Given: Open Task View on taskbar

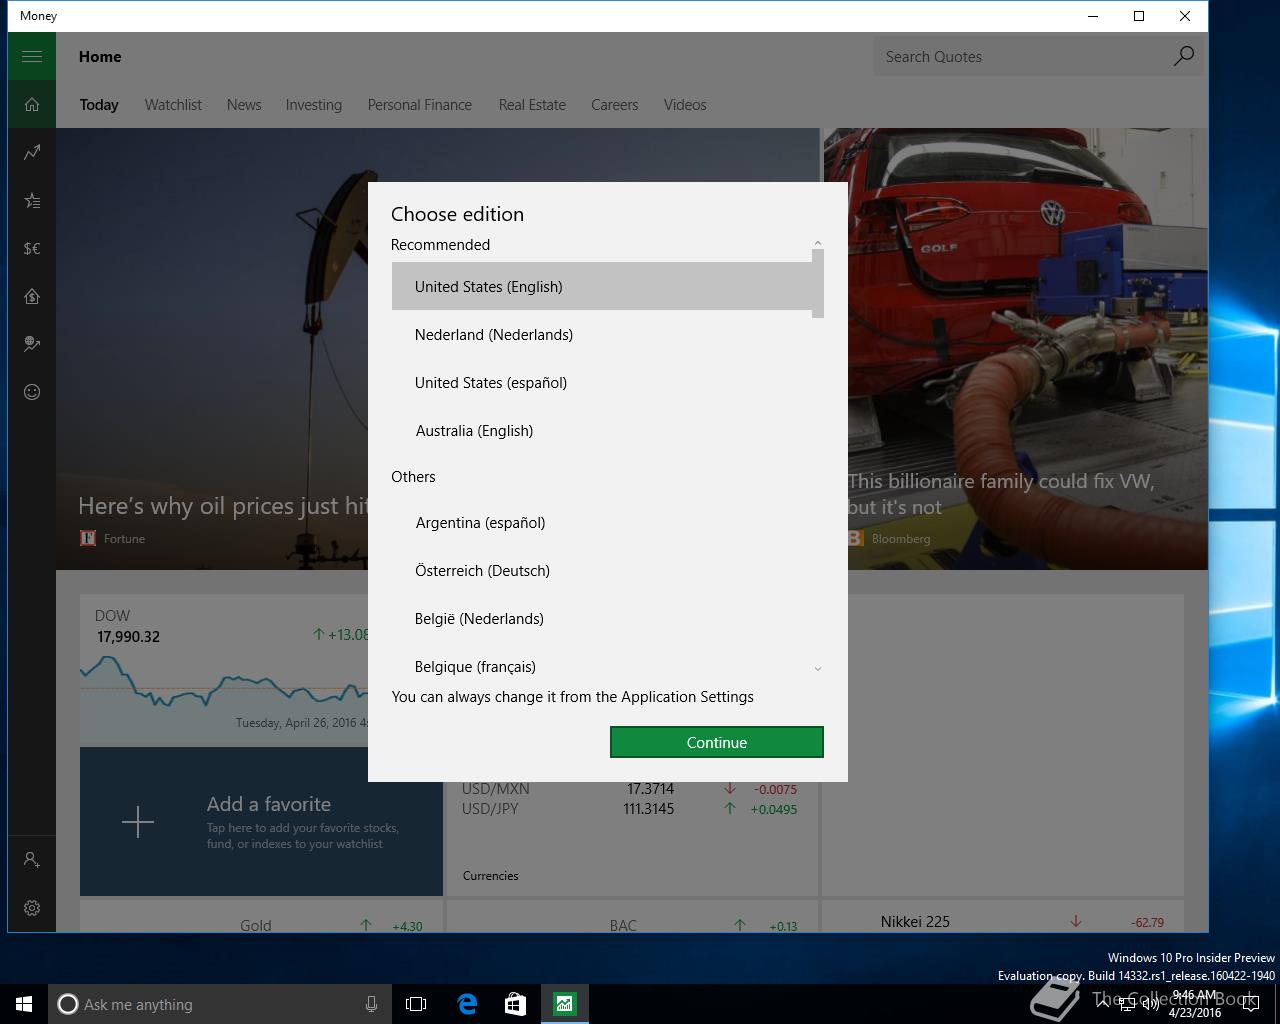Looking at the screenshot, I should click(416, 1004).
